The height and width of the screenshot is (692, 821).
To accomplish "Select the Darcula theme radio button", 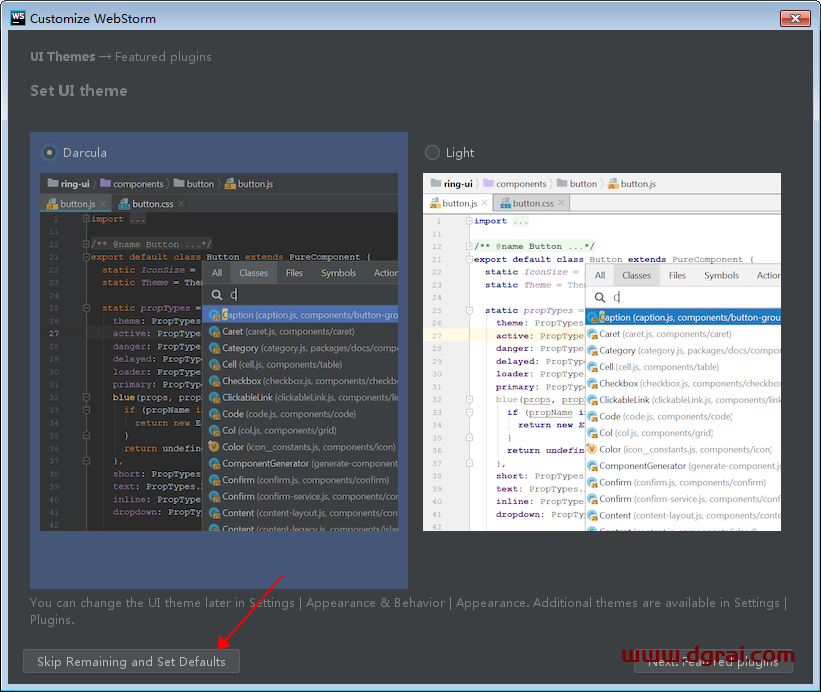I will 49,152.
